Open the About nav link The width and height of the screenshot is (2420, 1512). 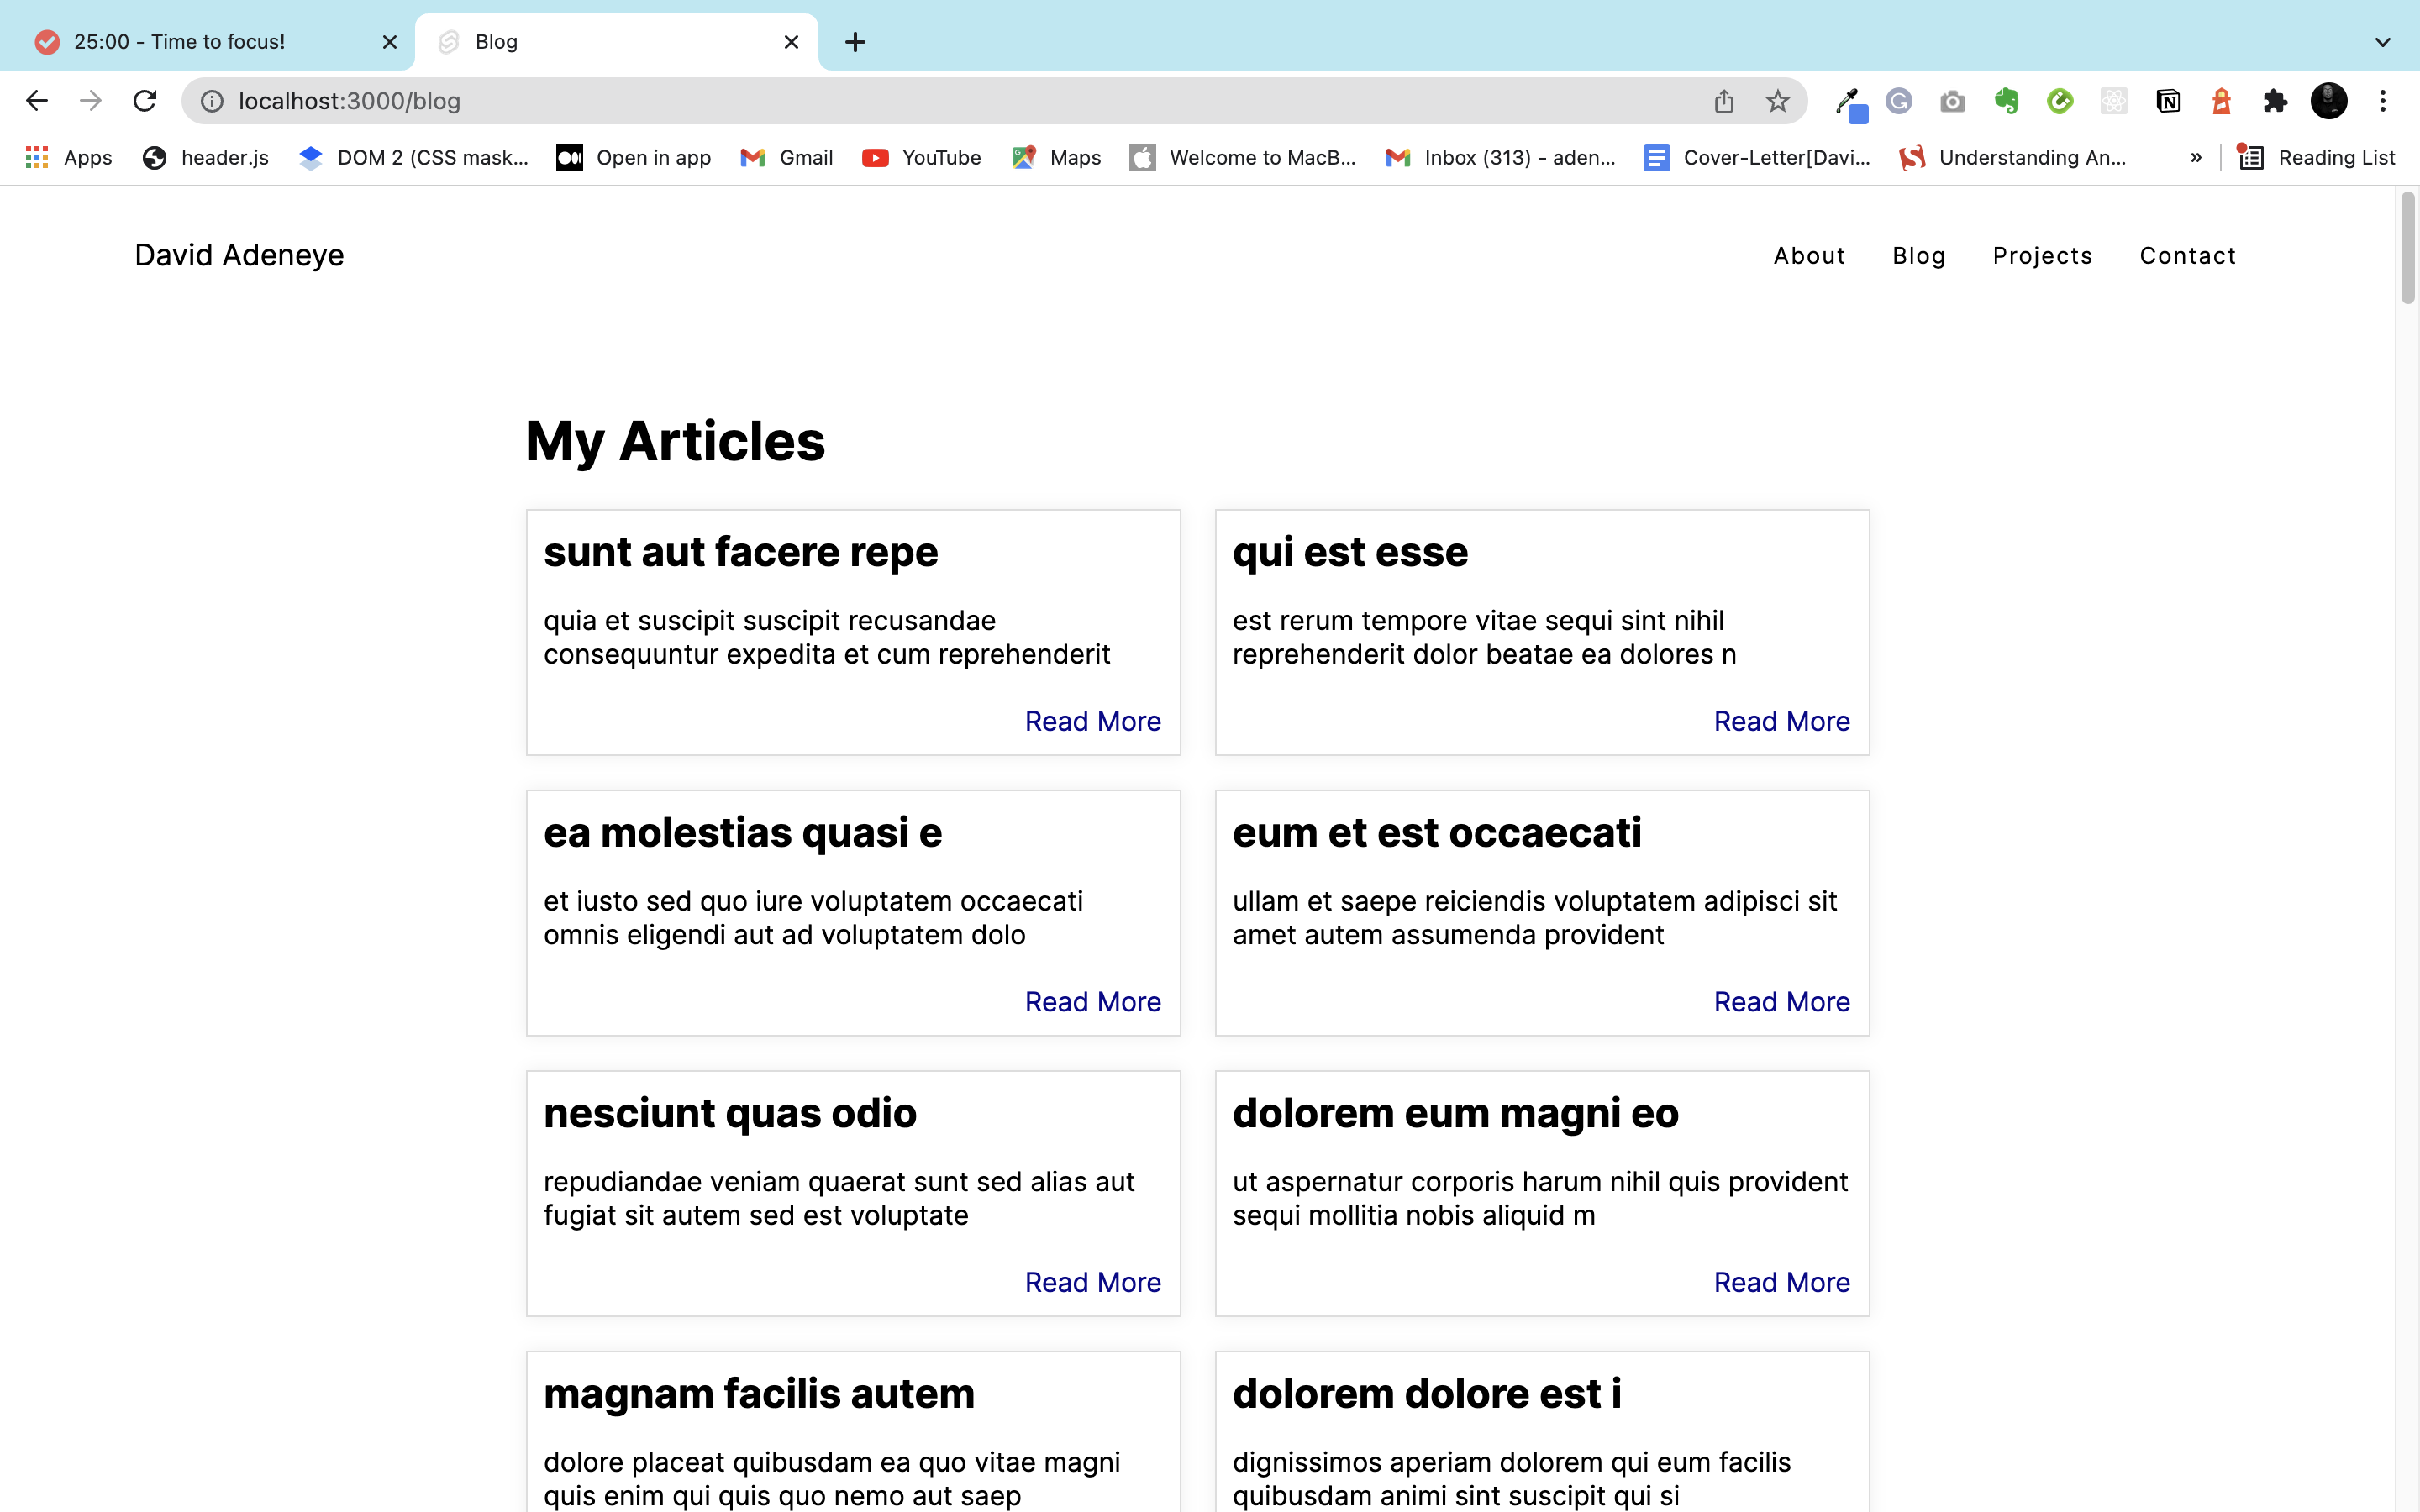point(1809,256)
